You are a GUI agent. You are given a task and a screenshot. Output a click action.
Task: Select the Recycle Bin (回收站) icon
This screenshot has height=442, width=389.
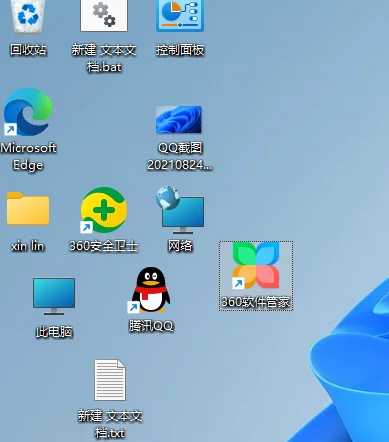point(28,16)
